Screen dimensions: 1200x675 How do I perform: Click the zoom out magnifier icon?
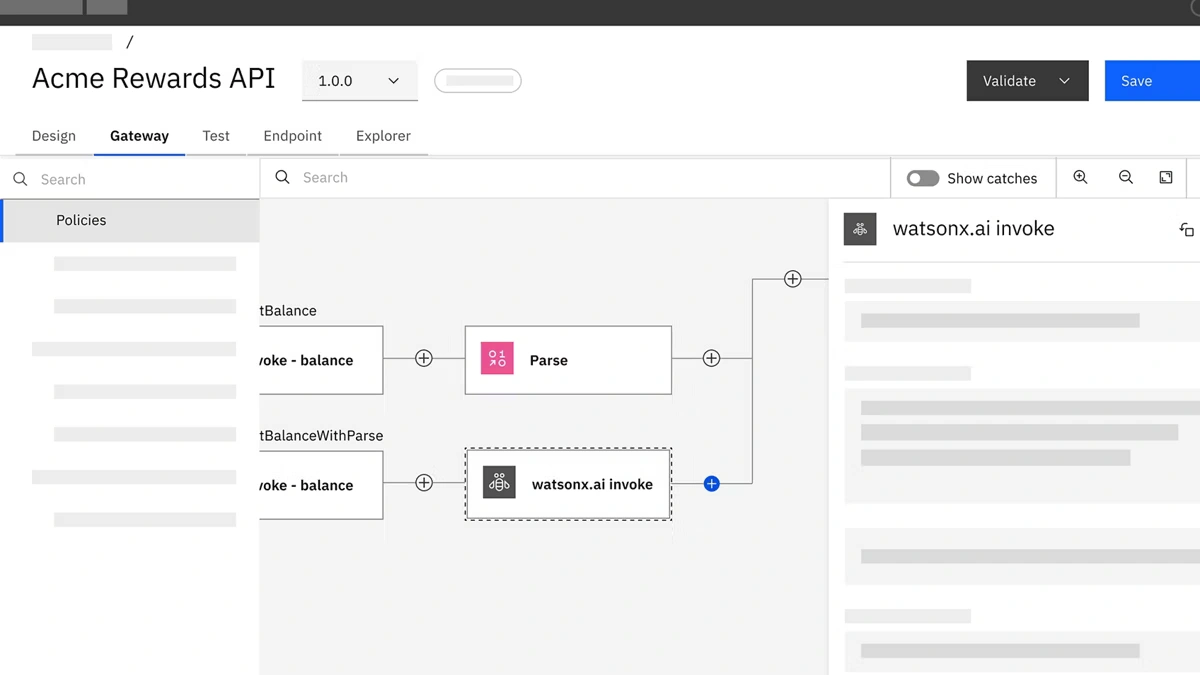coord(1125,177)
